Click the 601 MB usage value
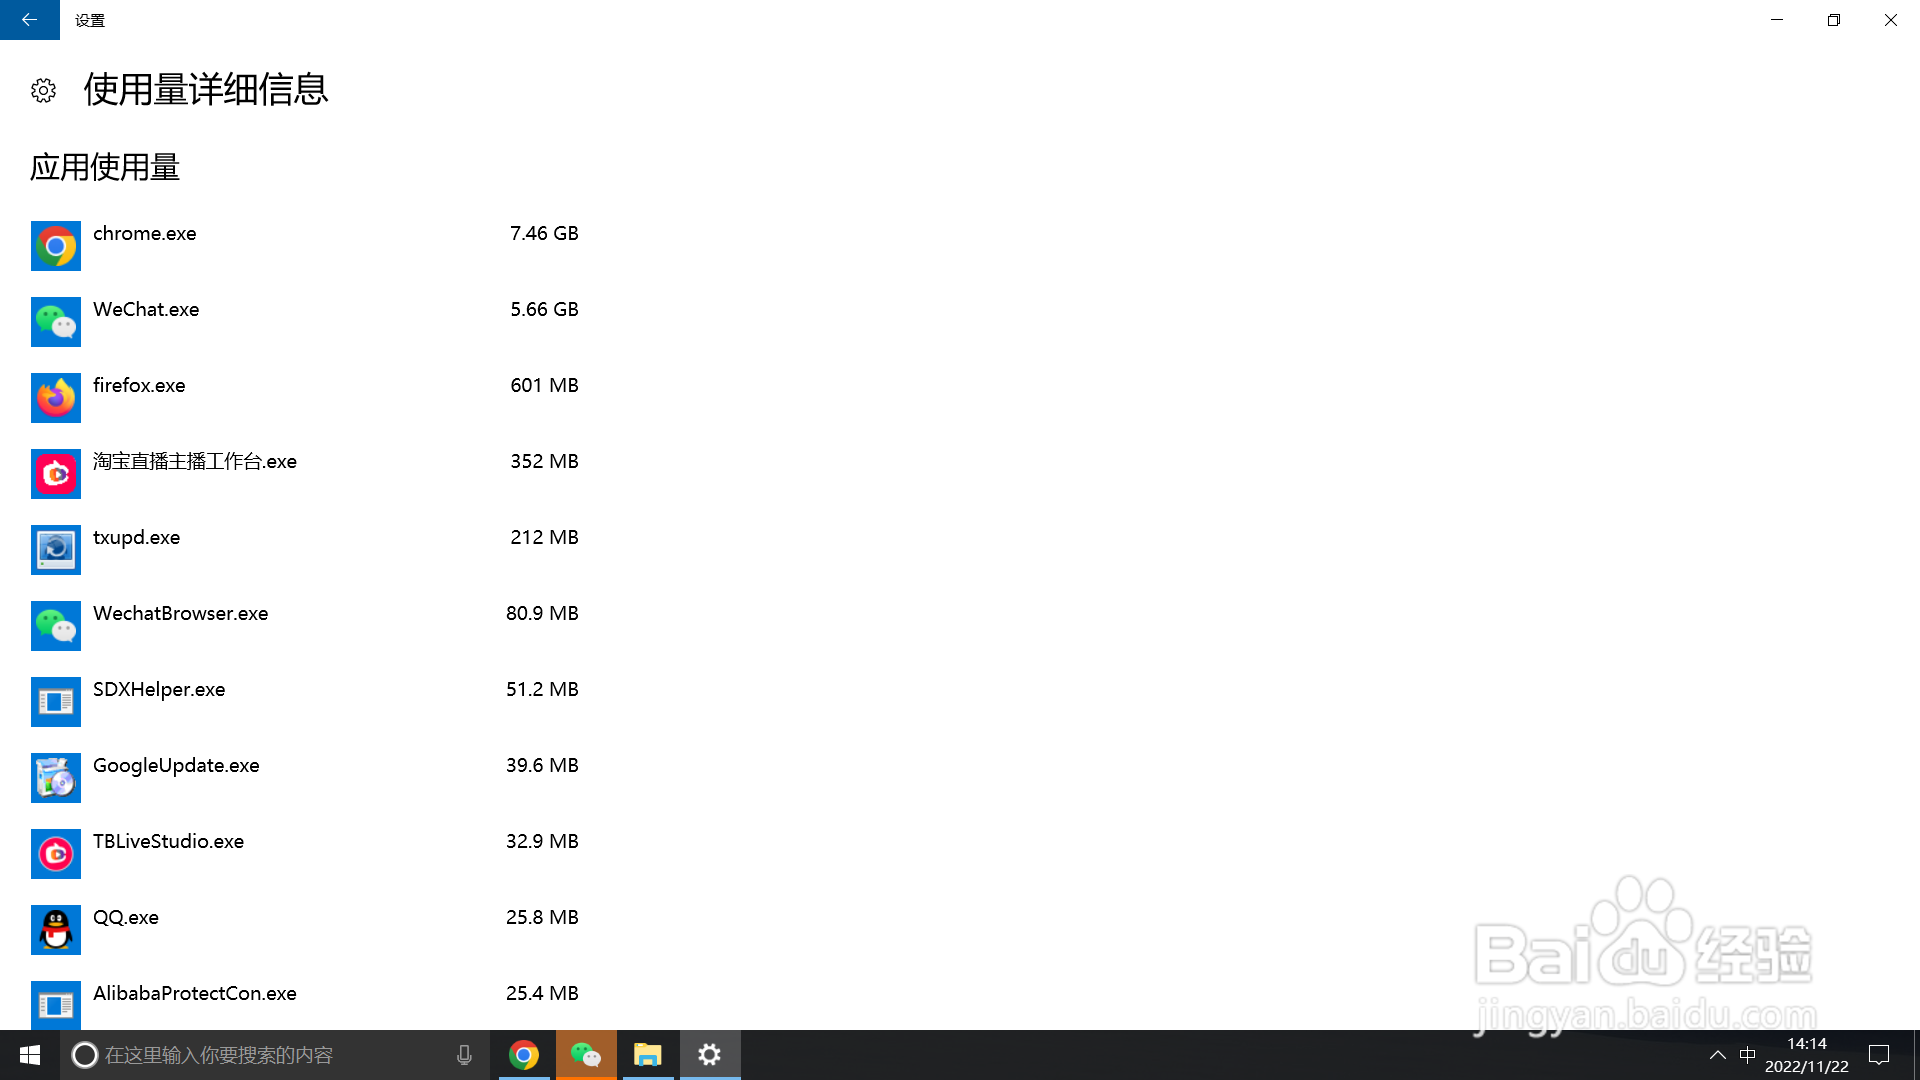This screenshot has height=1080, width=1920. tap(544, 386)
